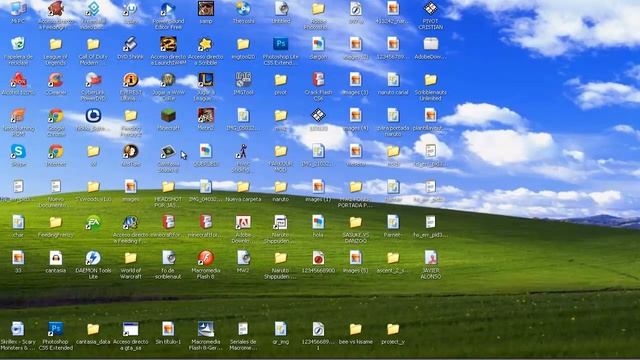Select the qr_img file
The height and width of the screenshot is (360, 640).
click(280, 329)
